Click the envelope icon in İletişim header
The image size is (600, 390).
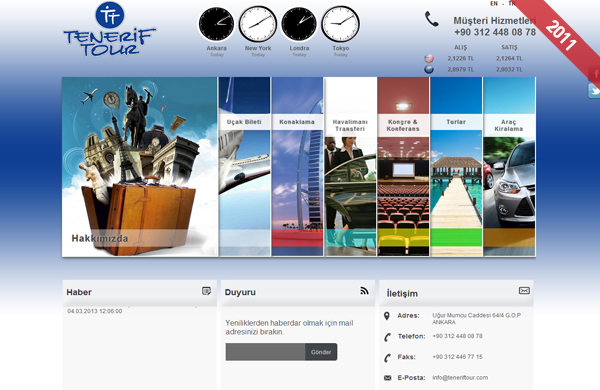(524, 290)
